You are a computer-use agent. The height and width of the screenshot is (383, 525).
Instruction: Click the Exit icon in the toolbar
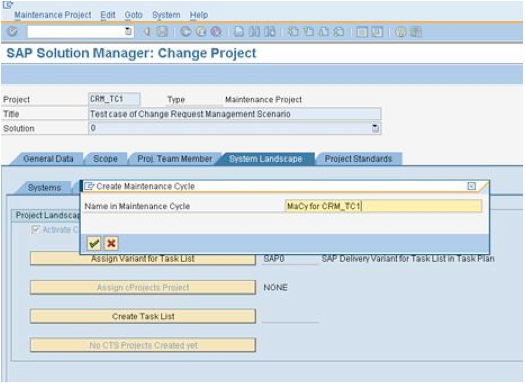click(201, 32)
